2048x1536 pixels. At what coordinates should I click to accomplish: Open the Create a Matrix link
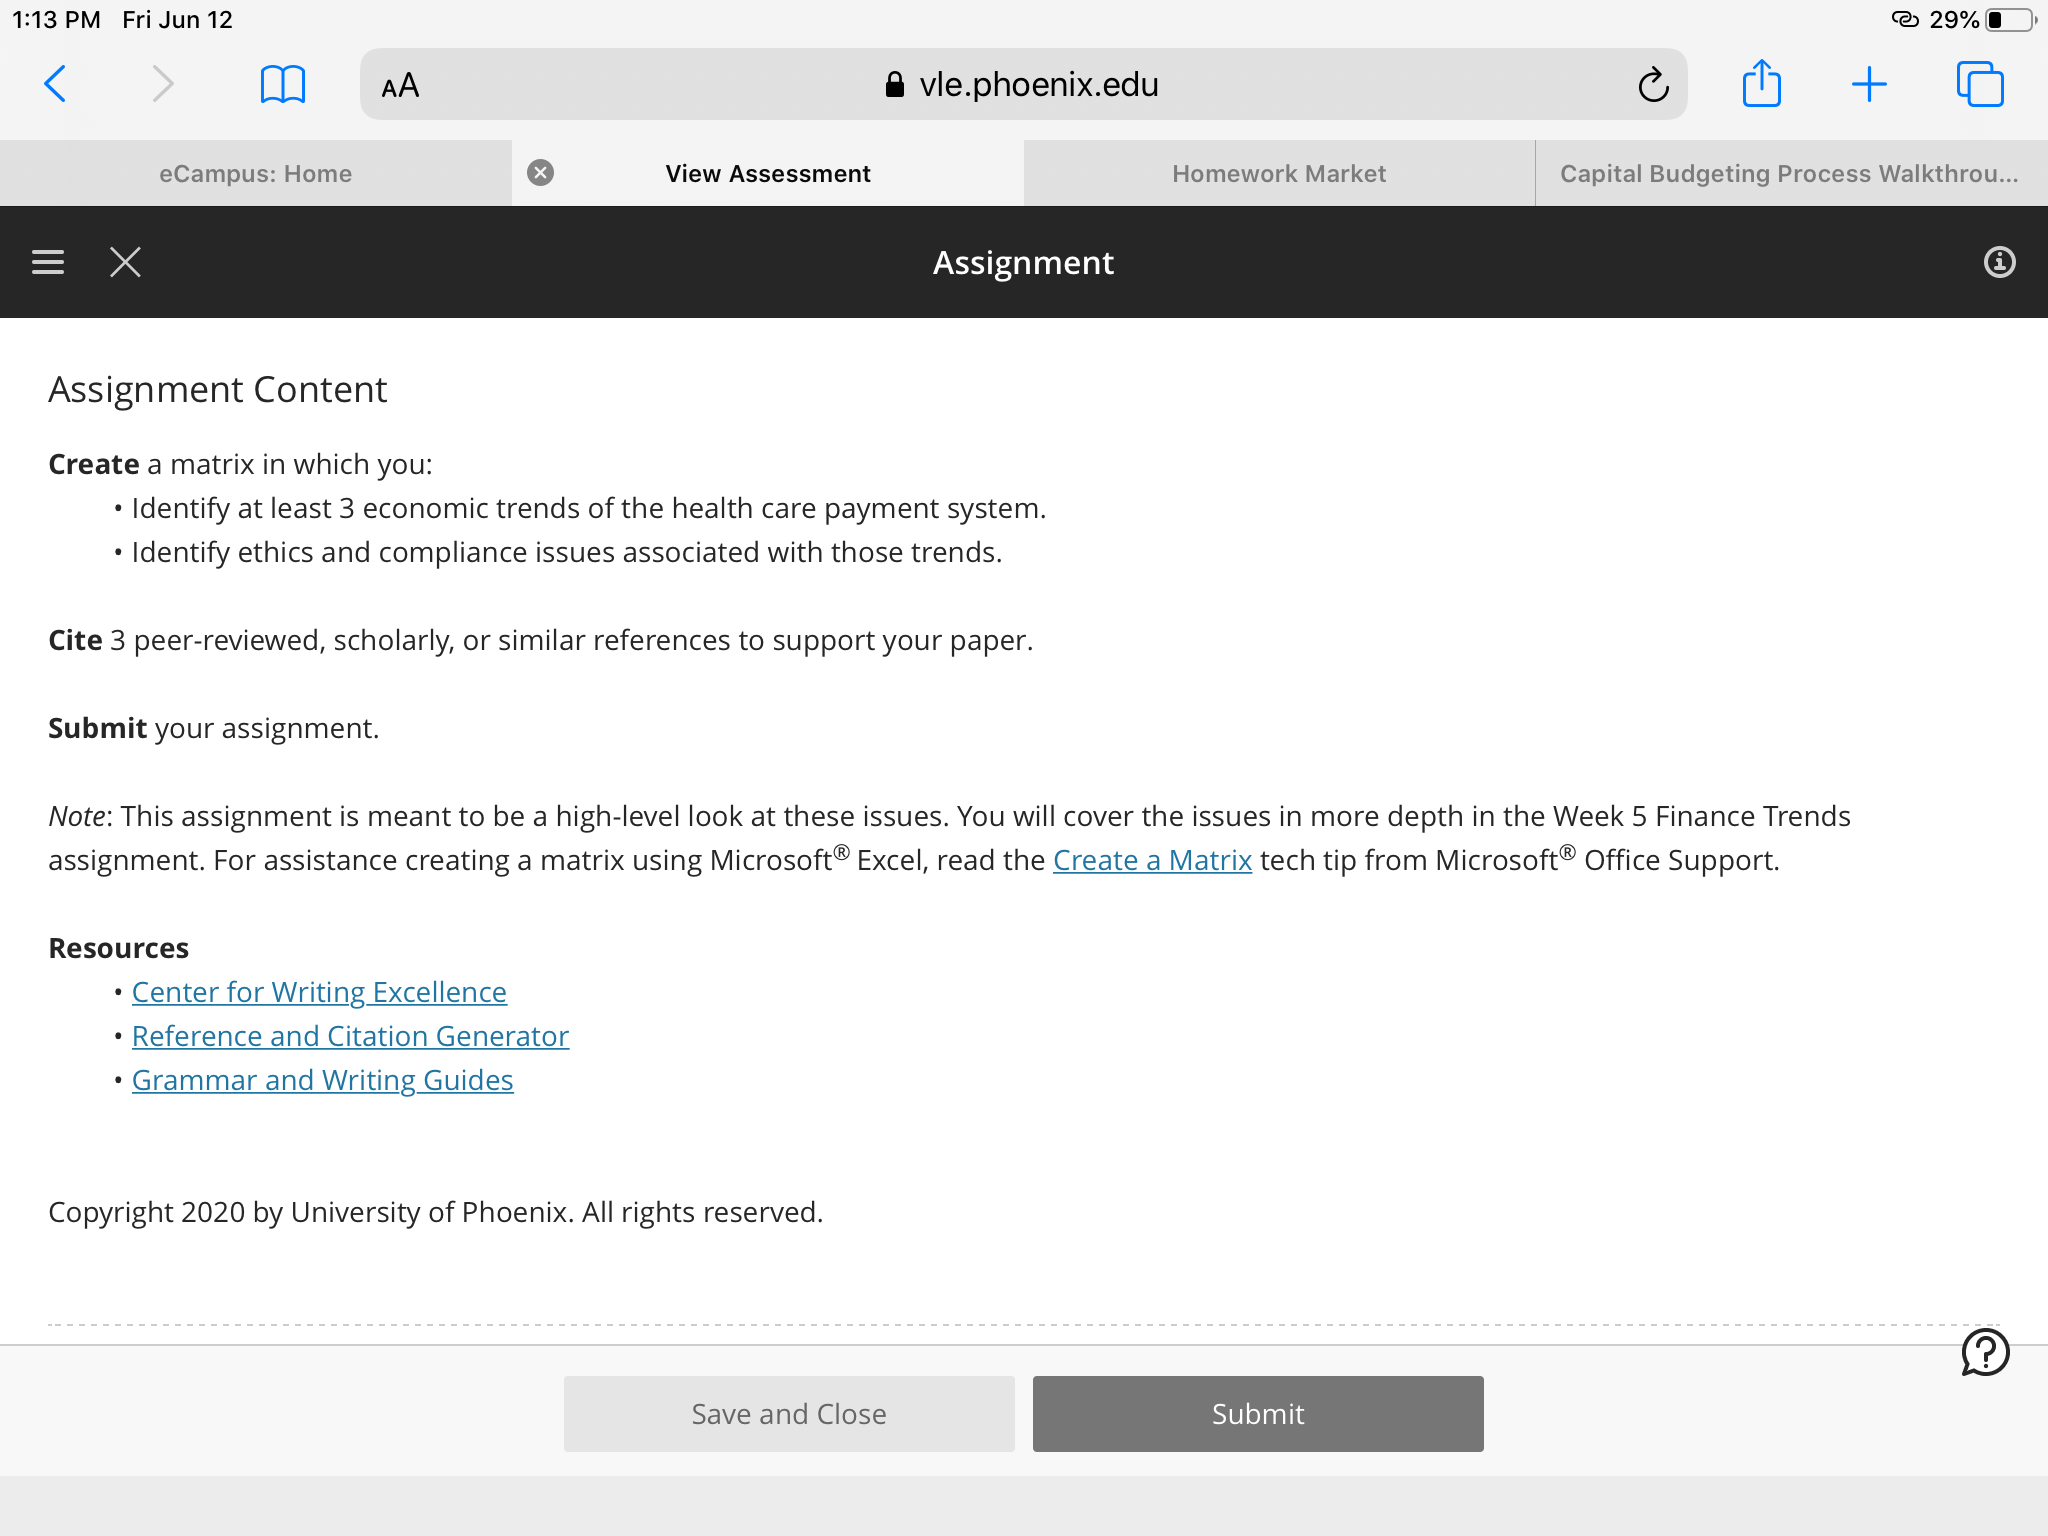(1152, 860)
